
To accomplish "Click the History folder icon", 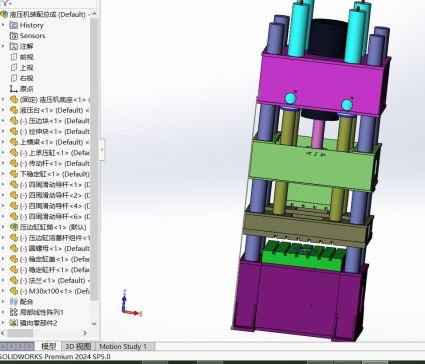I will 14,25.
